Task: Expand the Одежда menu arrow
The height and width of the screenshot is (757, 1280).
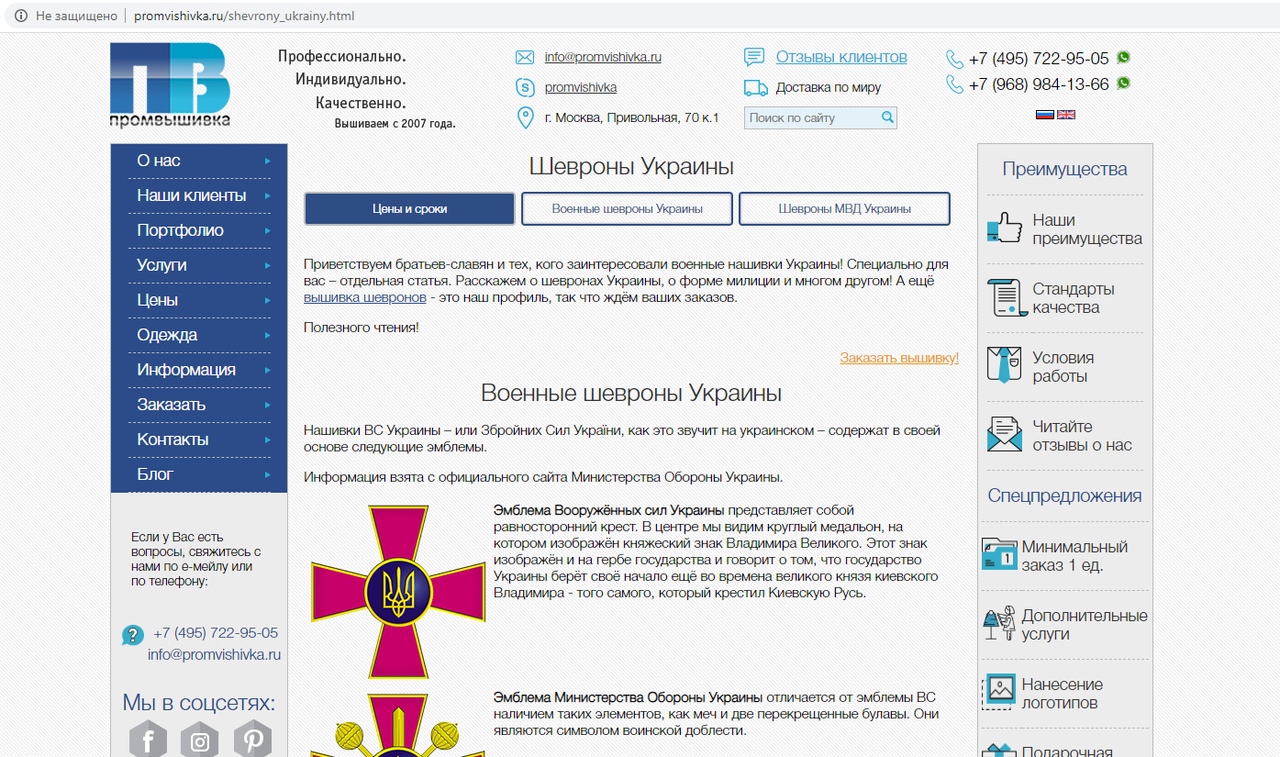Action: click(267, 336)
